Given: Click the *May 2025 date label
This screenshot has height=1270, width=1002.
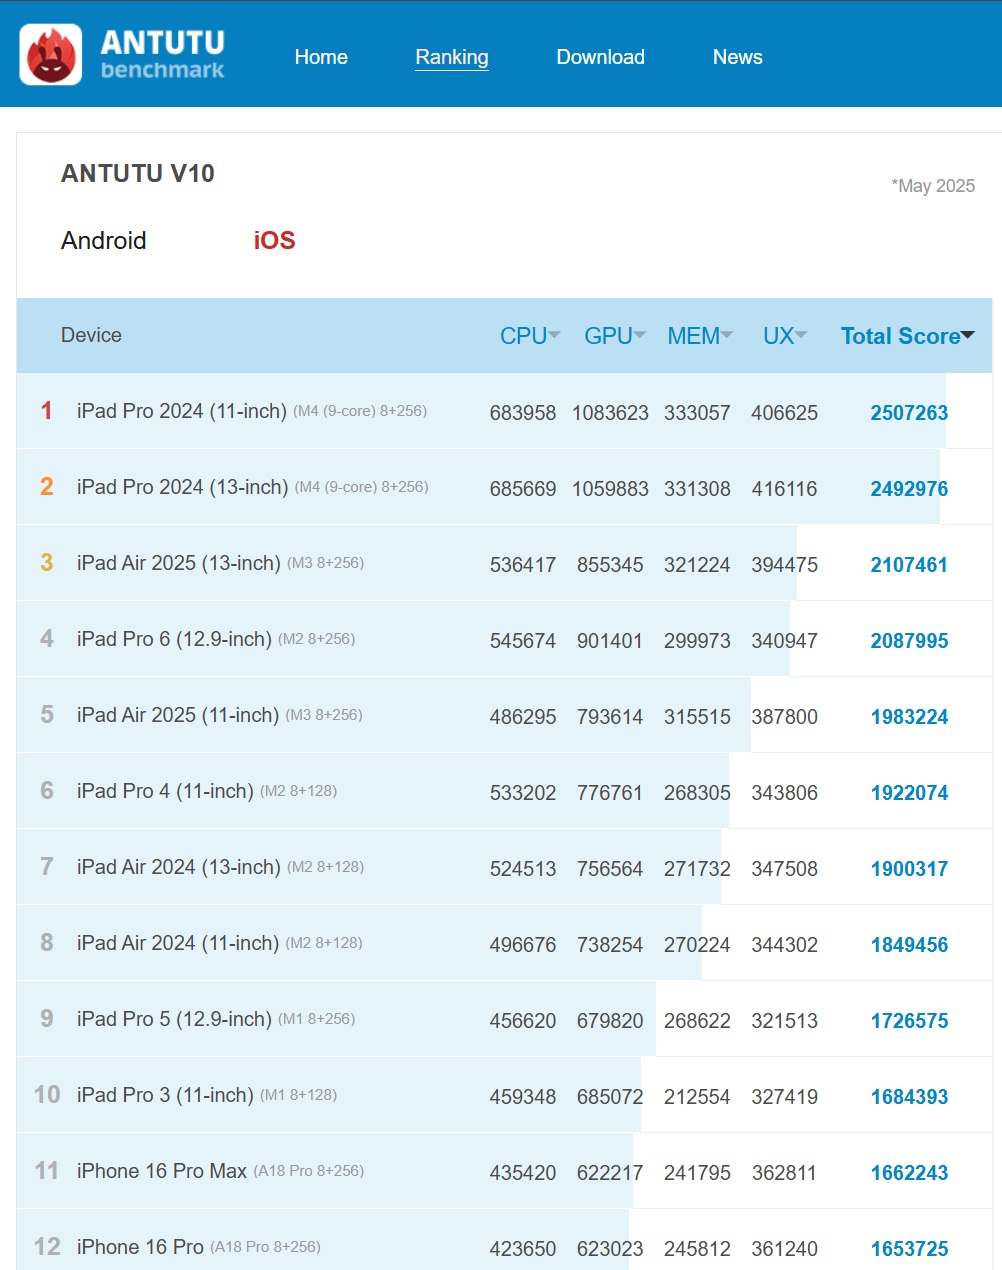Looking at the screenshot, I should pos(933,186).
